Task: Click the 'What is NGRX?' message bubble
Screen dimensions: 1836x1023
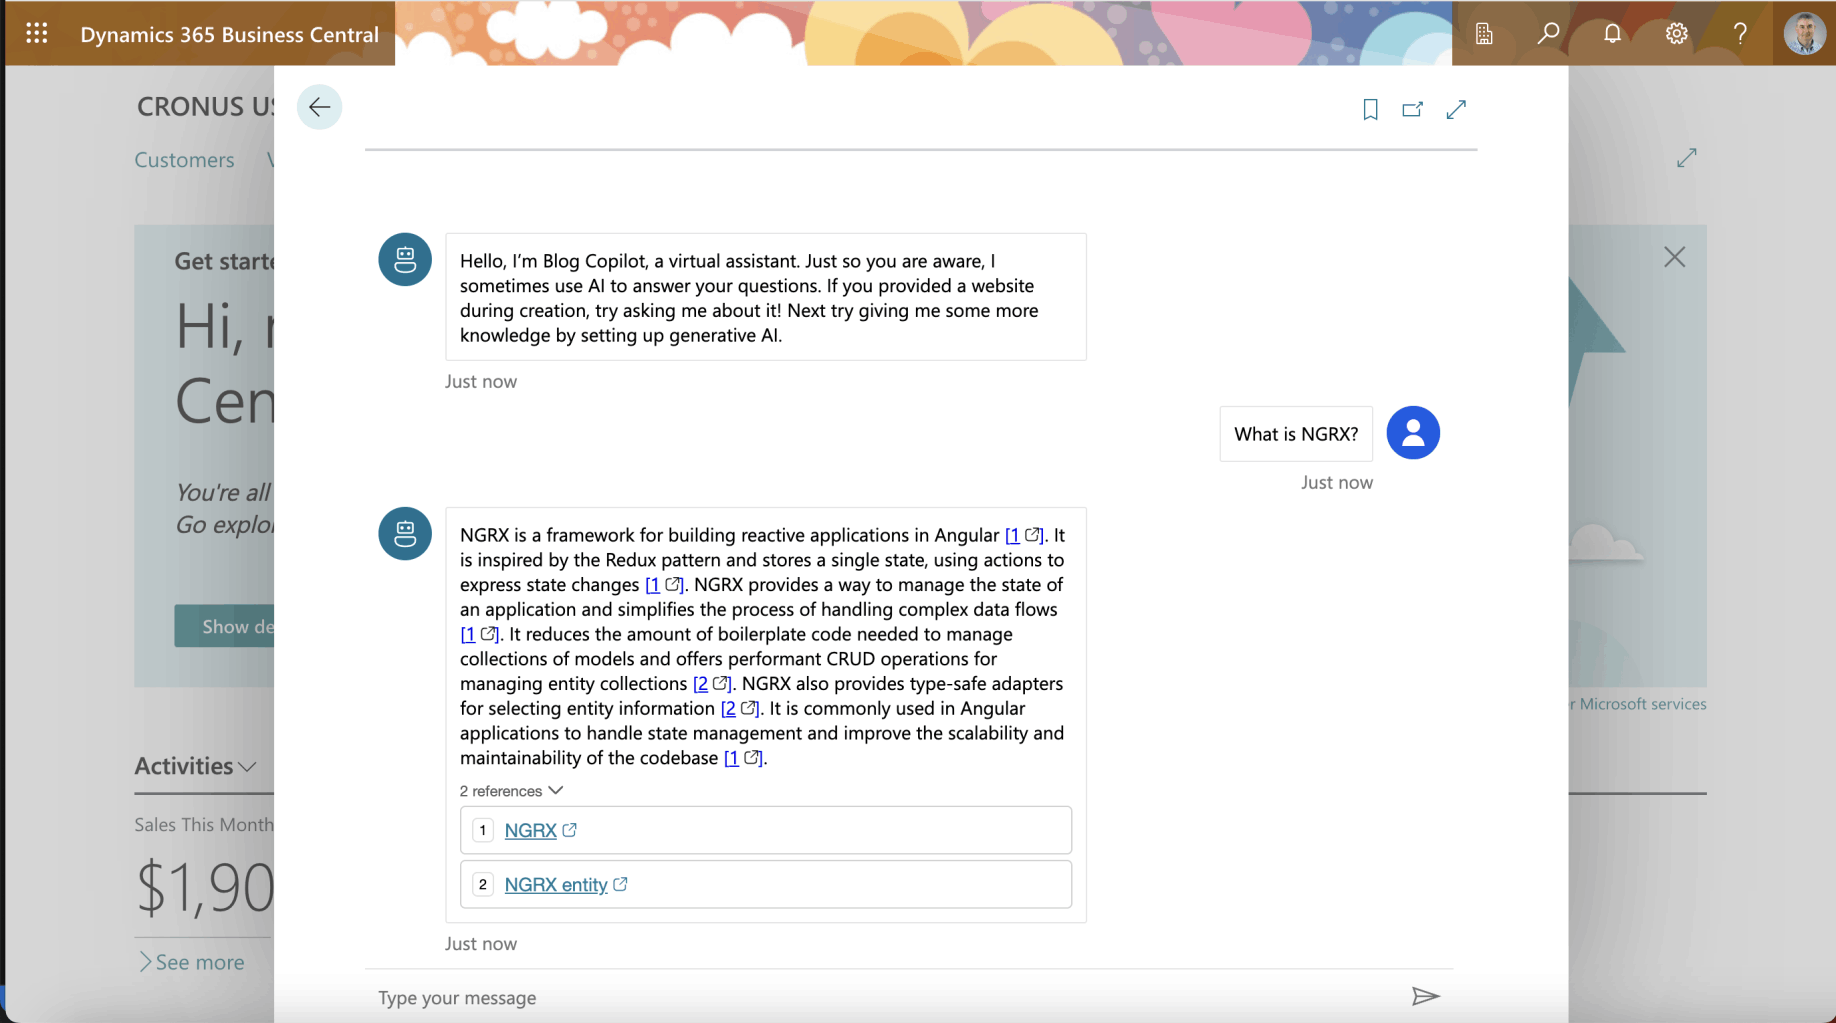Action: (1296, 434)
